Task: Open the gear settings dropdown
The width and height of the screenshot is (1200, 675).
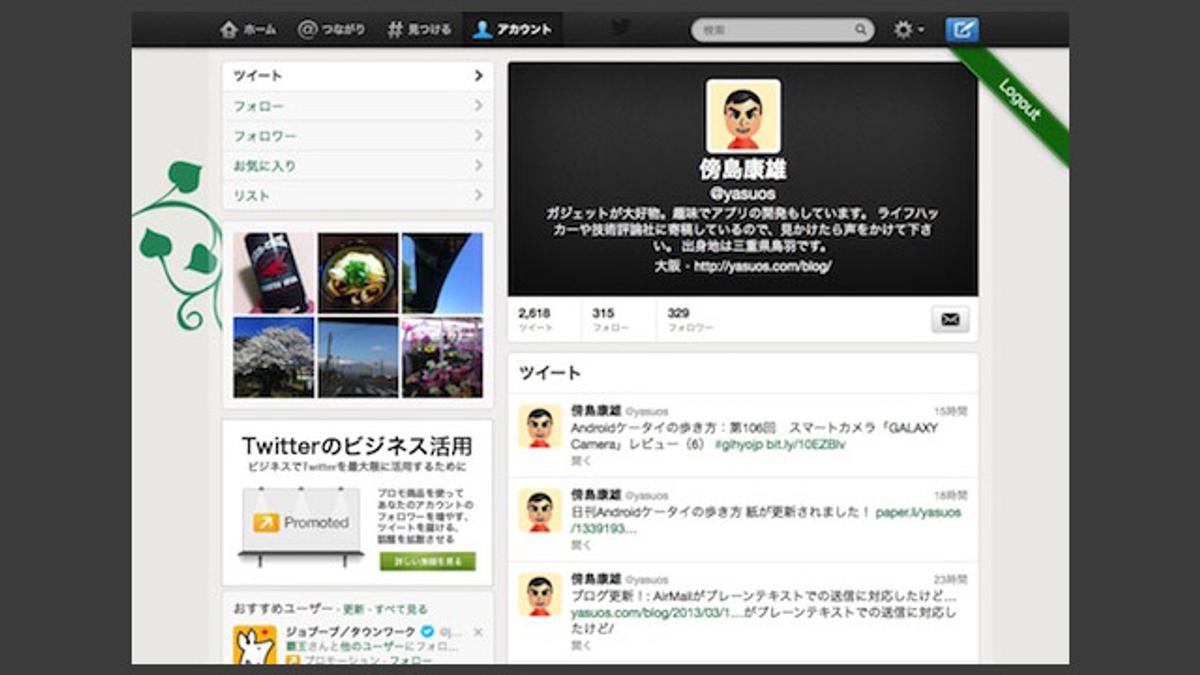Action: point(909,30)
